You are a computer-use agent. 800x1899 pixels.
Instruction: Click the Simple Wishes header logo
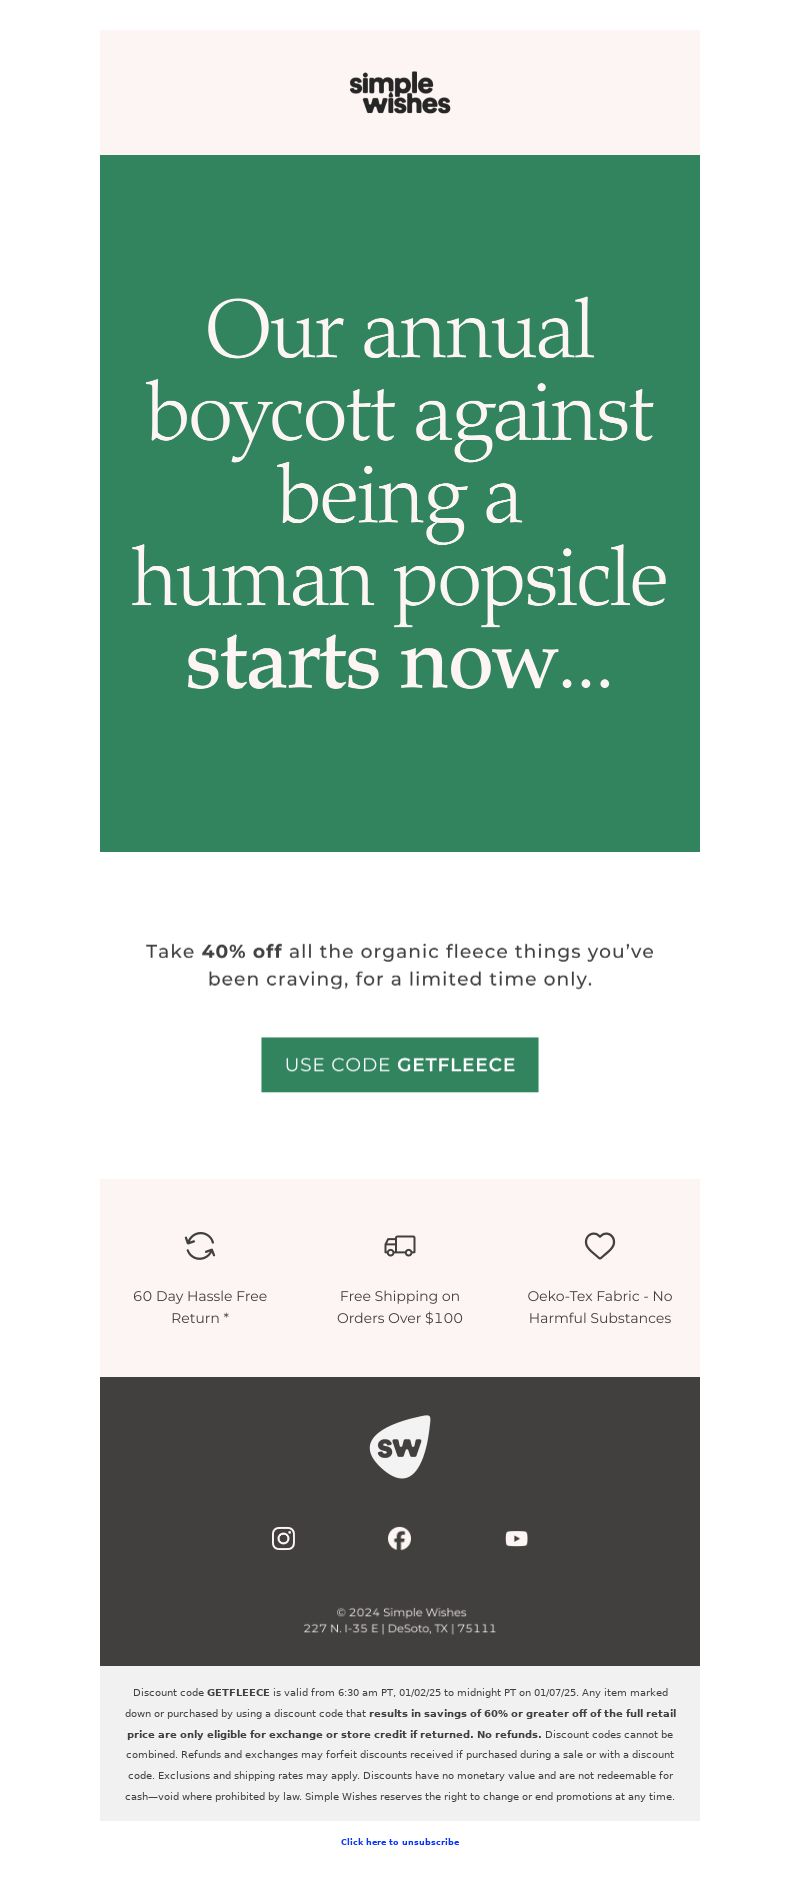coord(400,94)
